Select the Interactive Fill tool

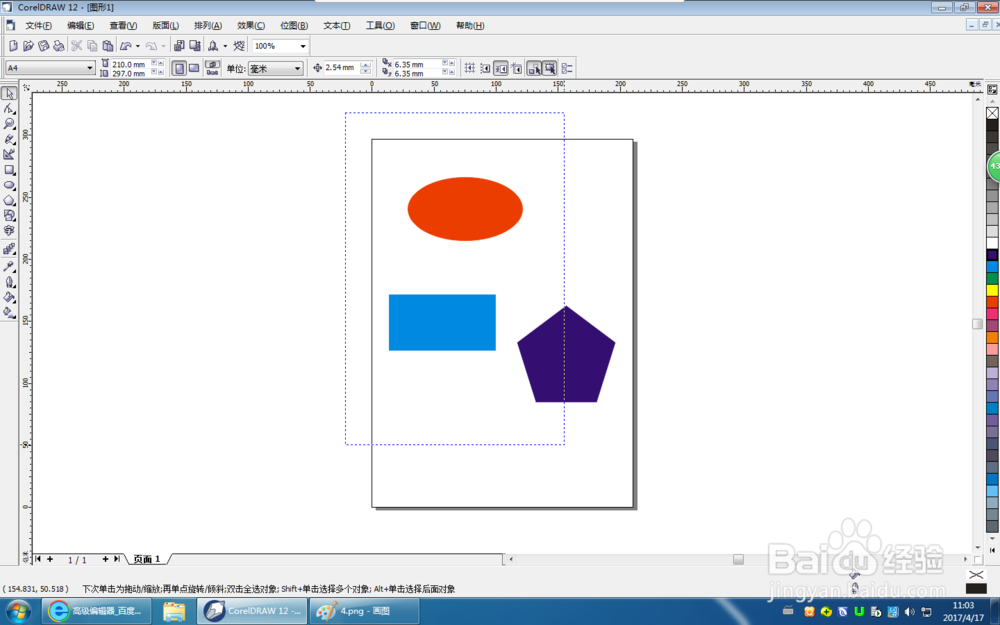pyautogui.click(x=9, y=312)
